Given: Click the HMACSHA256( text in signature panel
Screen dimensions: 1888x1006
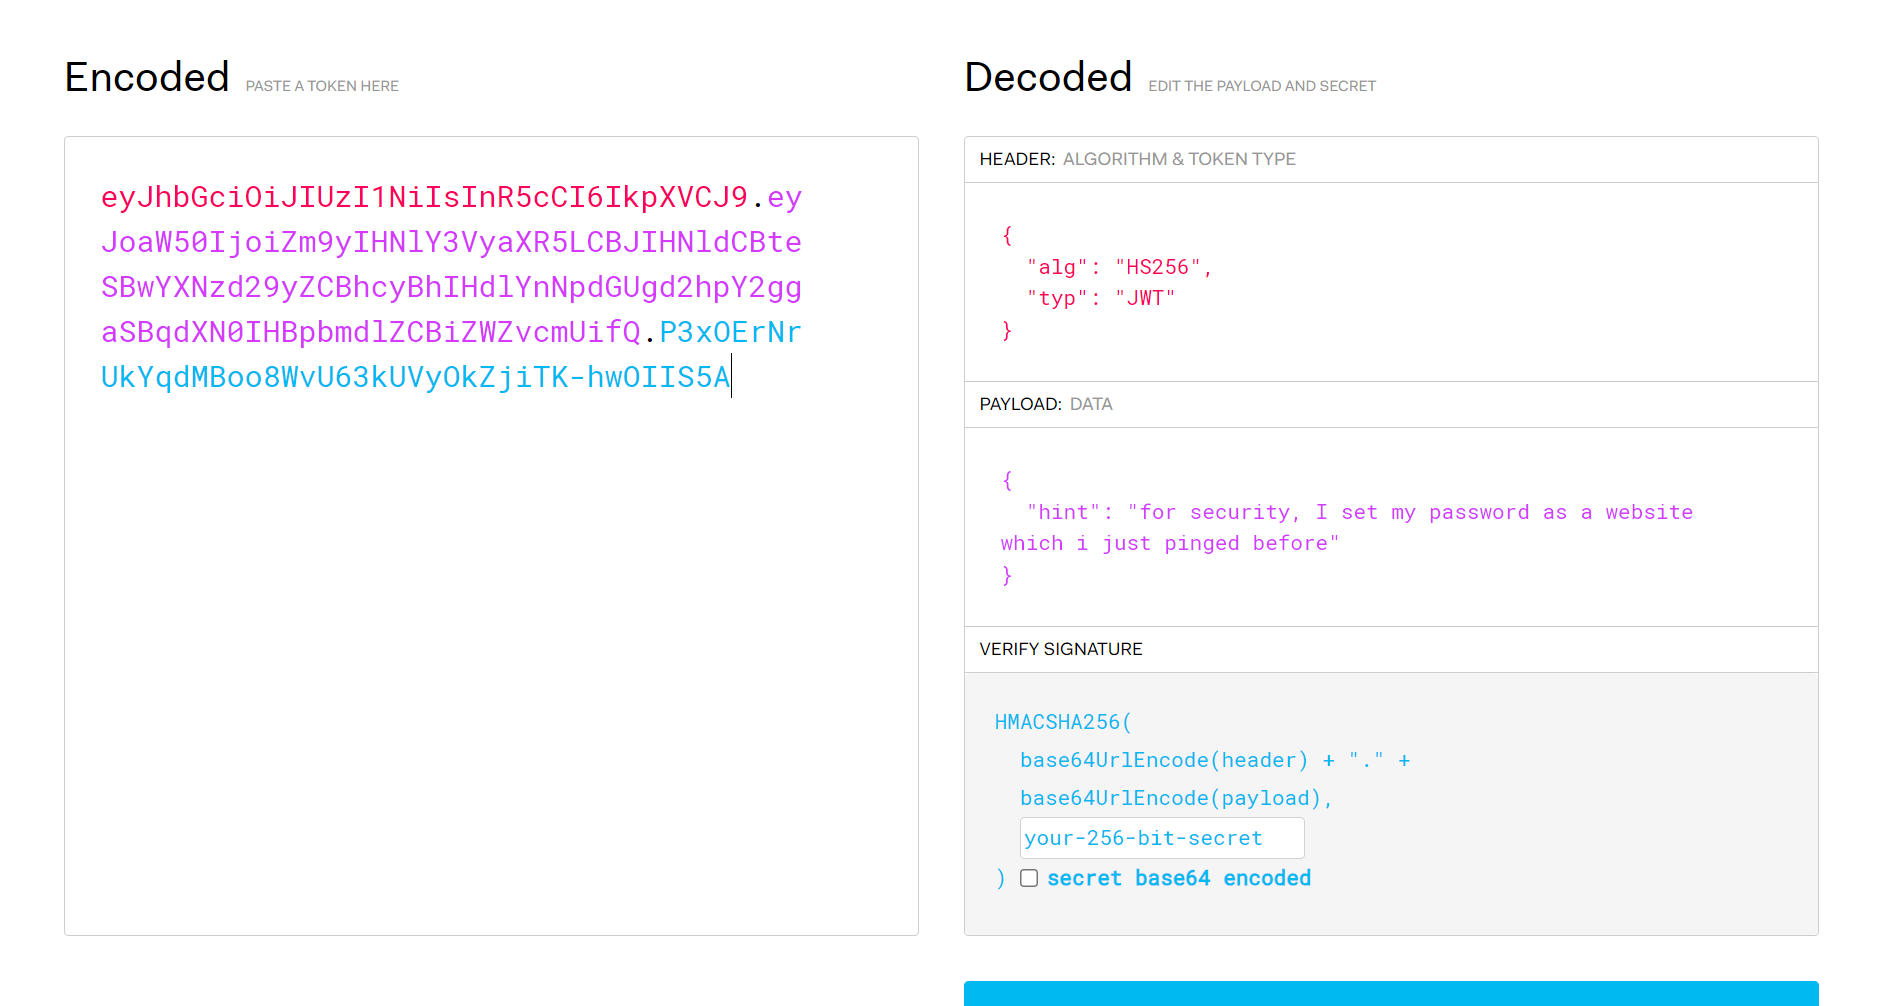Looking at the screenshot, I should pos(1062,722).
